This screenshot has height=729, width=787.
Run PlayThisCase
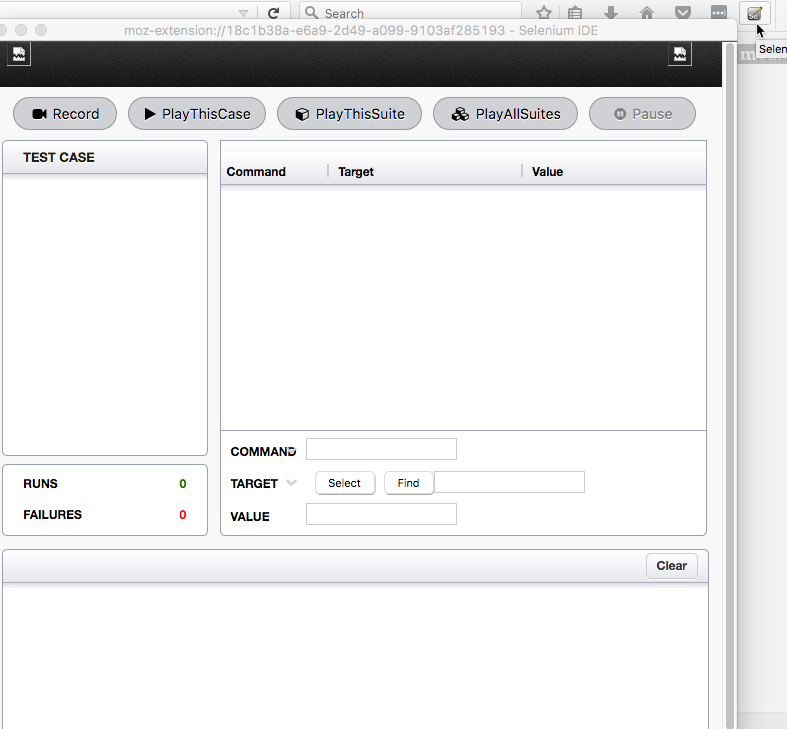[x=197, y=114]
